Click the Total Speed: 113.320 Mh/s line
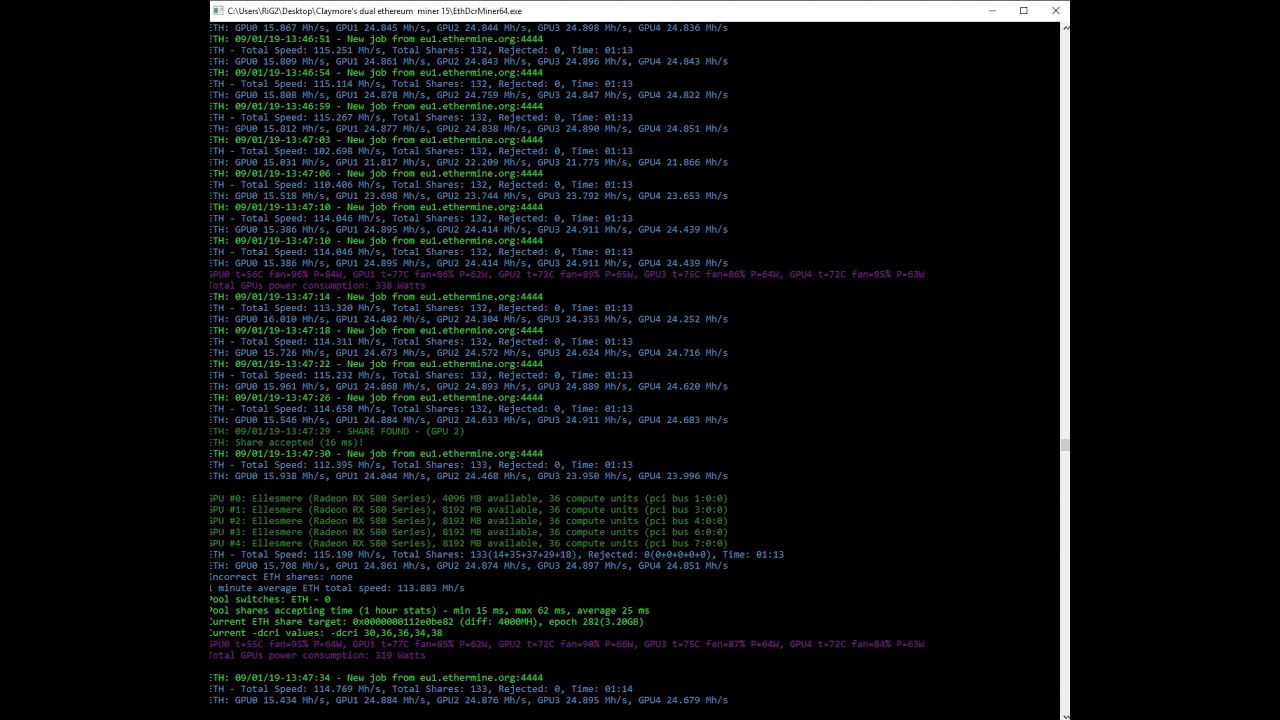 pos(421,308)
